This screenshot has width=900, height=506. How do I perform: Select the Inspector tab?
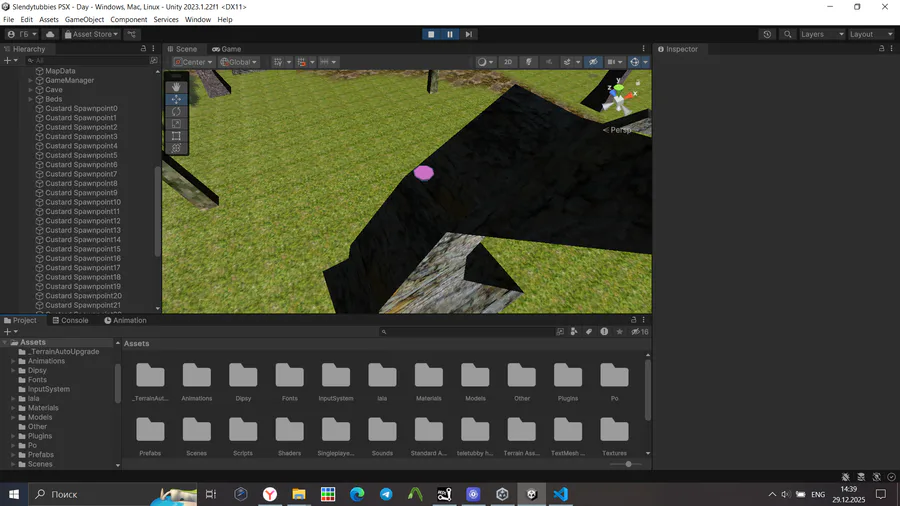tap(678, 49)
